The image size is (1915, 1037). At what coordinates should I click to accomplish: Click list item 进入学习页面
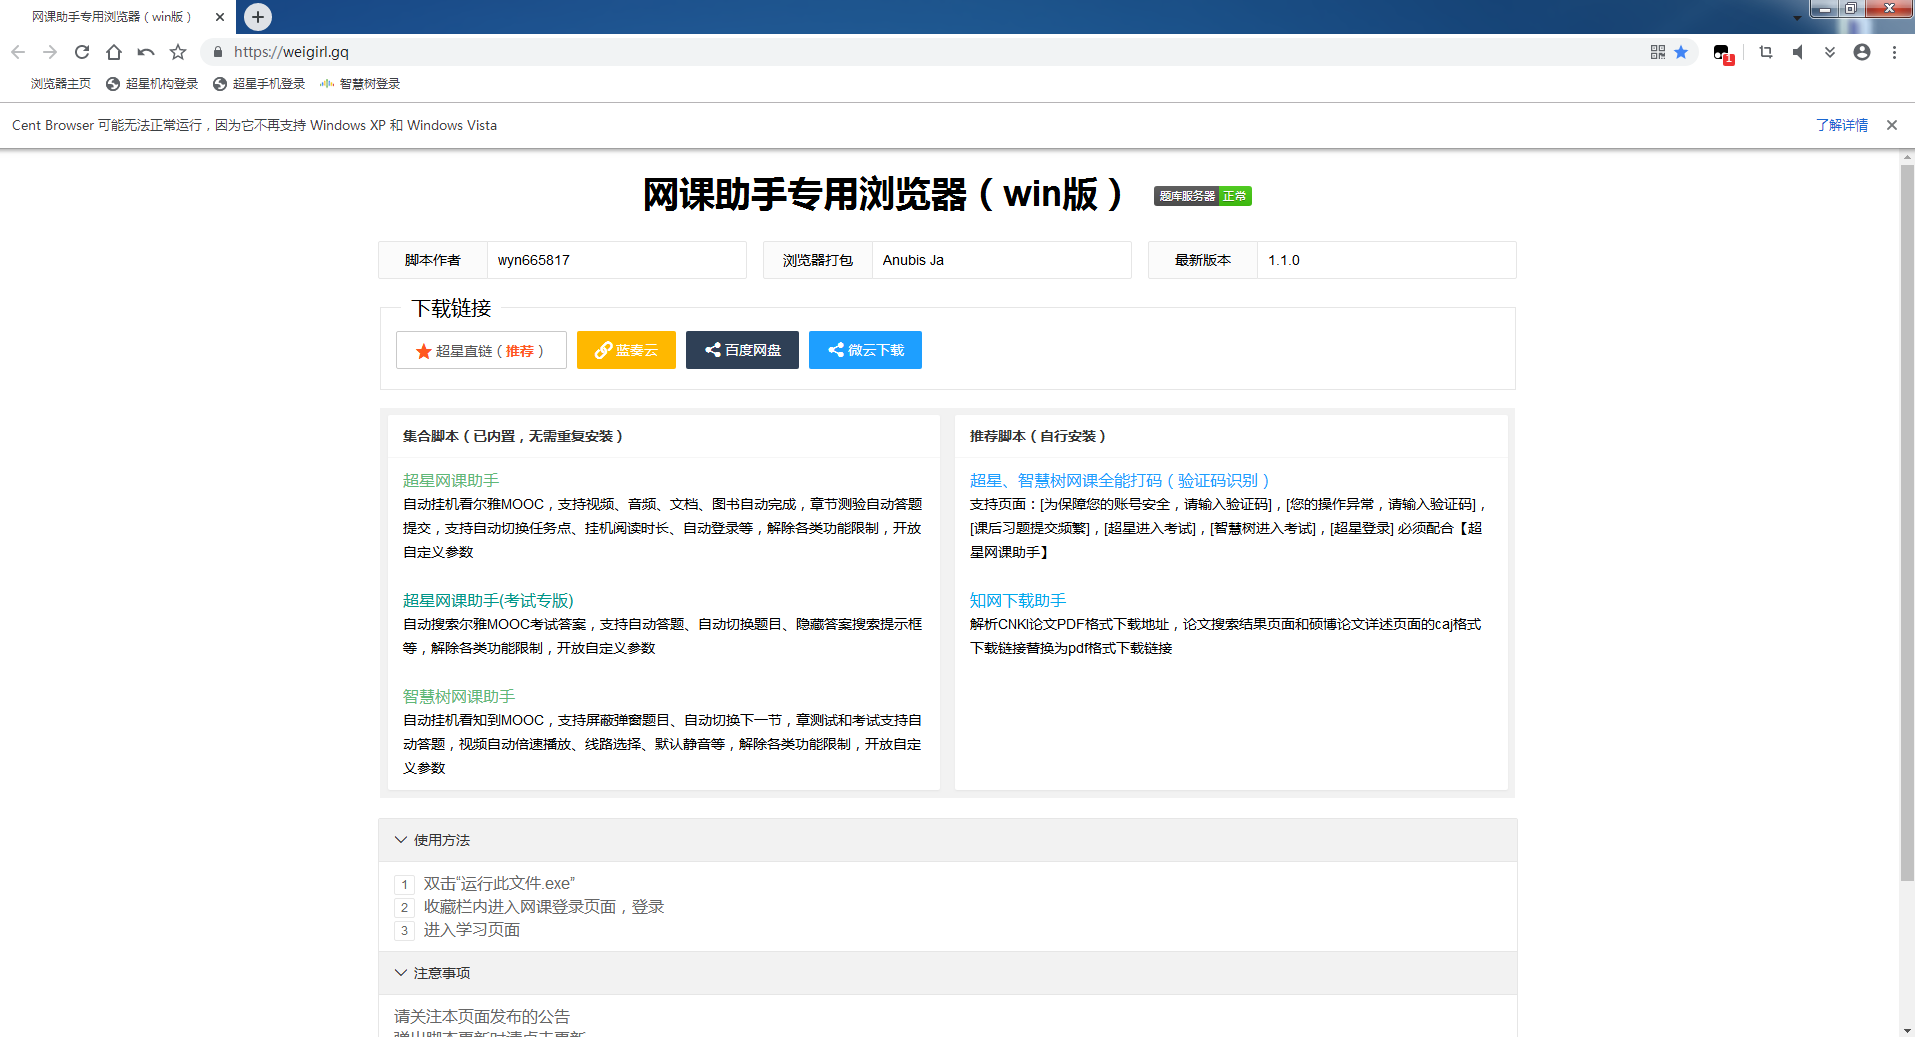tap(471, 930)
